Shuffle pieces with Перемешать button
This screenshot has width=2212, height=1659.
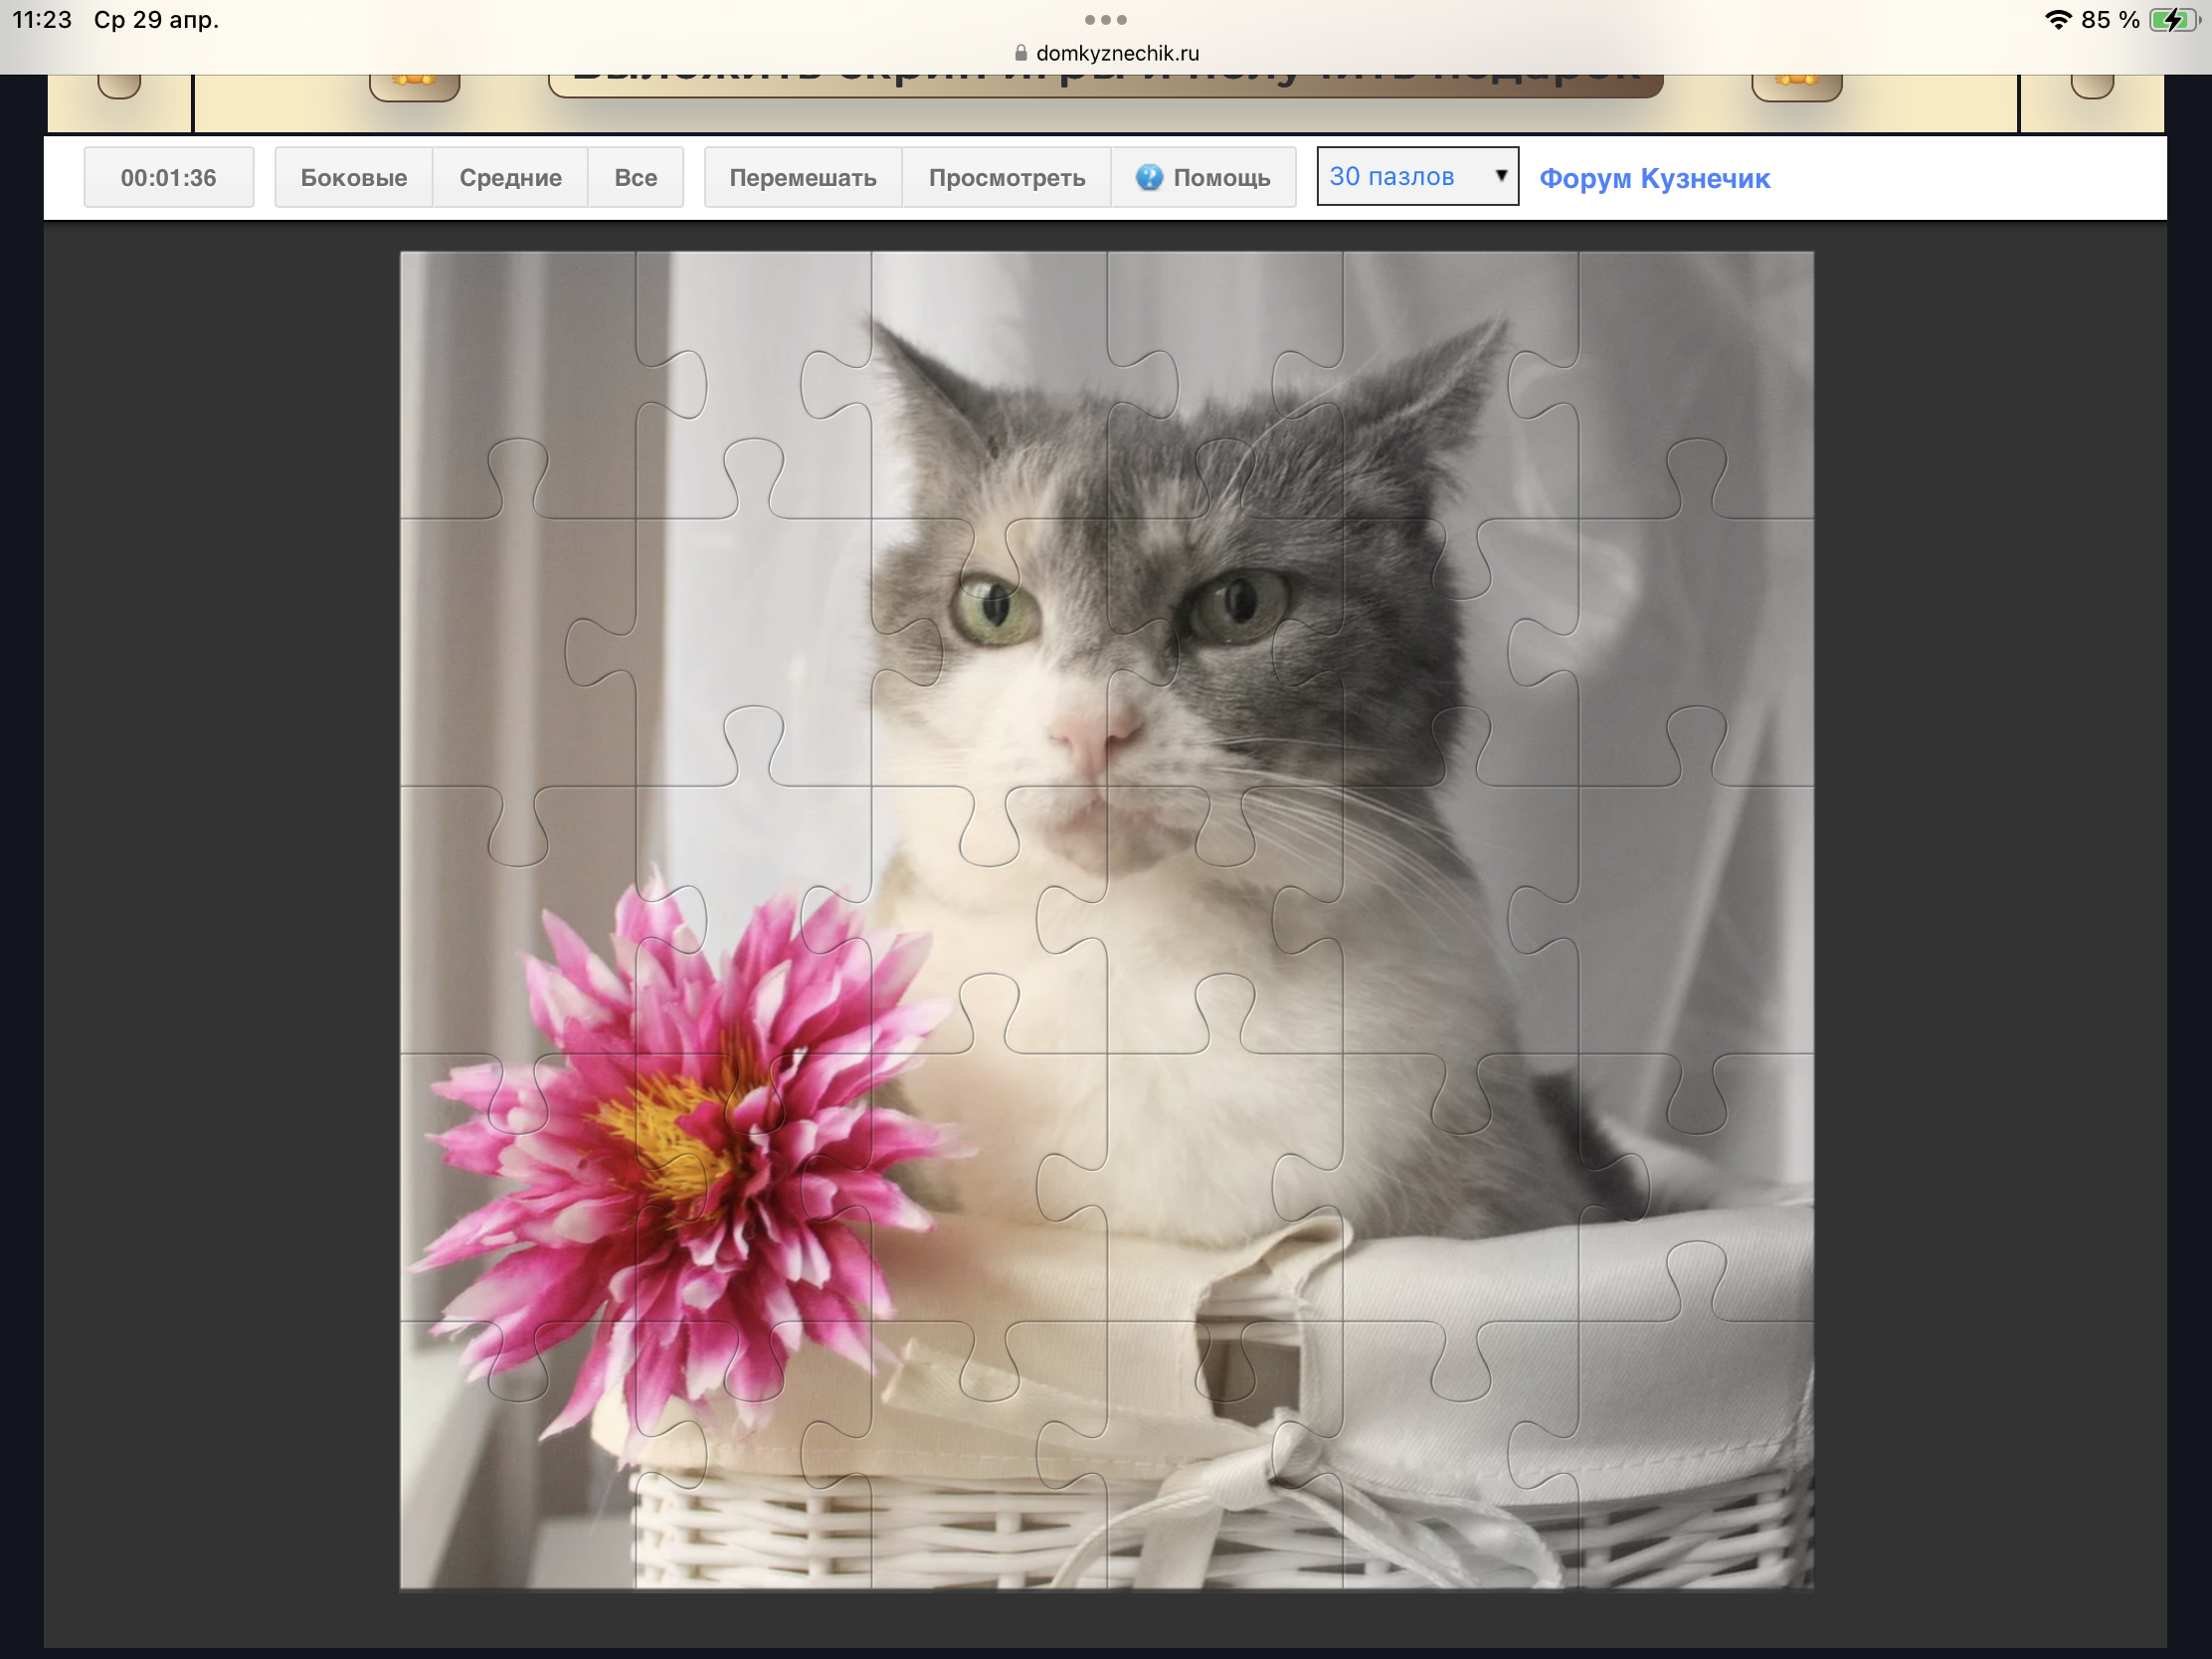(803, 178)
